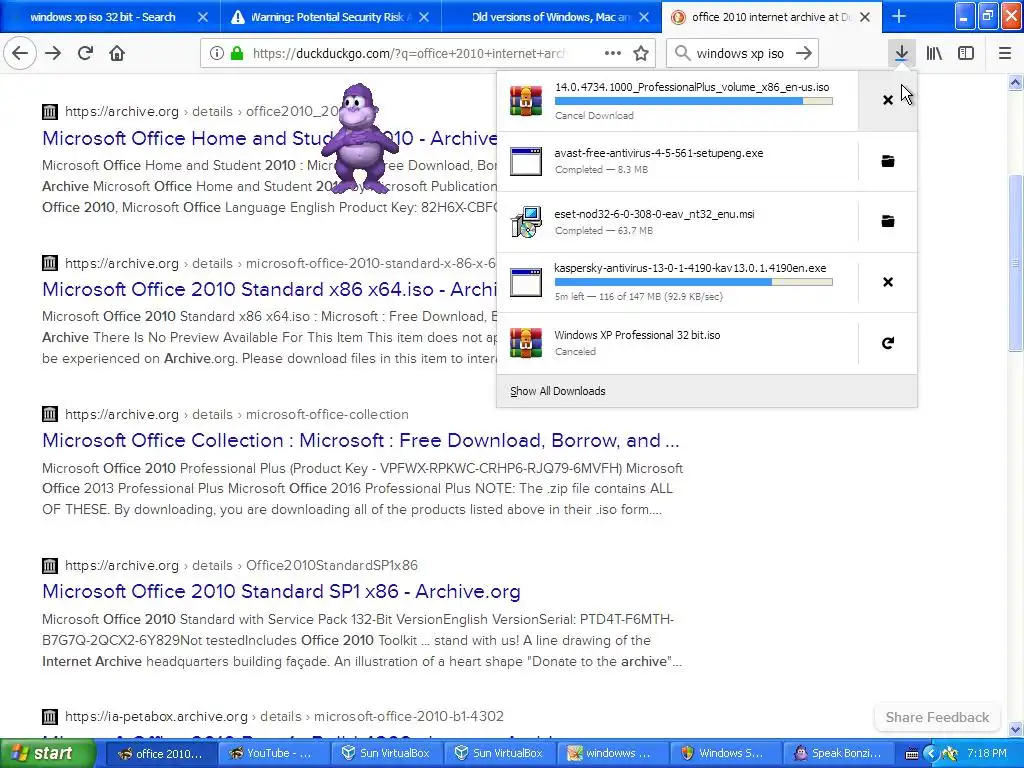The image size is (1024, 768).
Task: Click the Windows XP iso WinRAR icon
Action: point(526,343)
